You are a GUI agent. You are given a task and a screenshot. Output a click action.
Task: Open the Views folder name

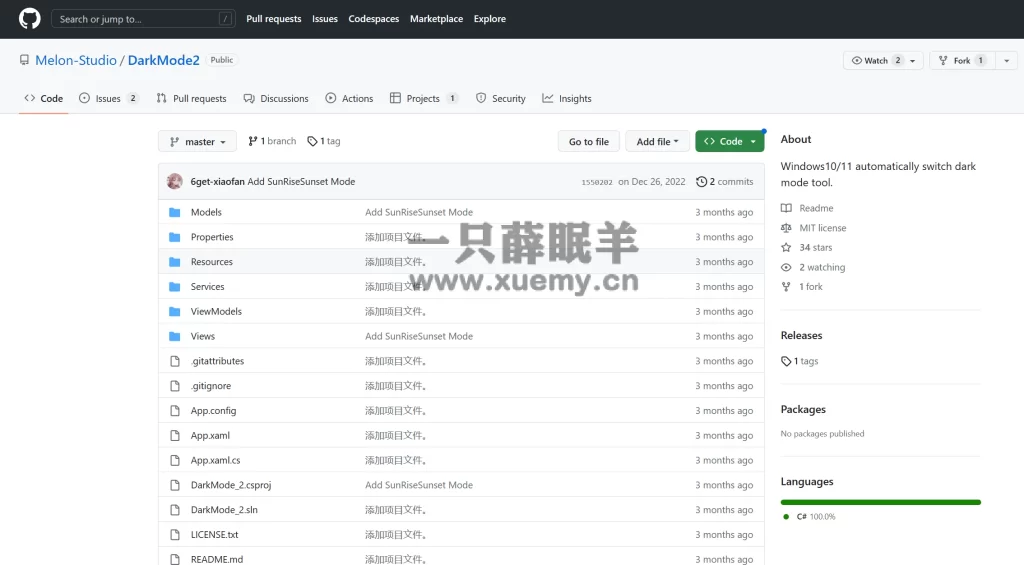[x=202, y=336]
